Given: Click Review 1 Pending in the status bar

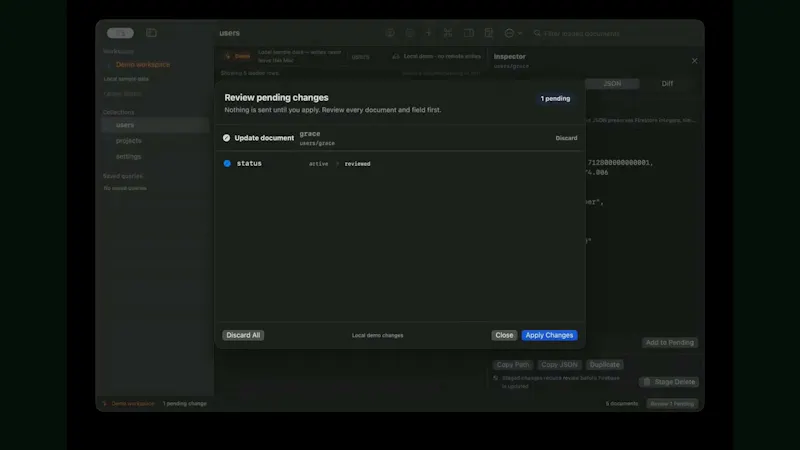Looking at the screenshot, I should click(x=672, y=404).
